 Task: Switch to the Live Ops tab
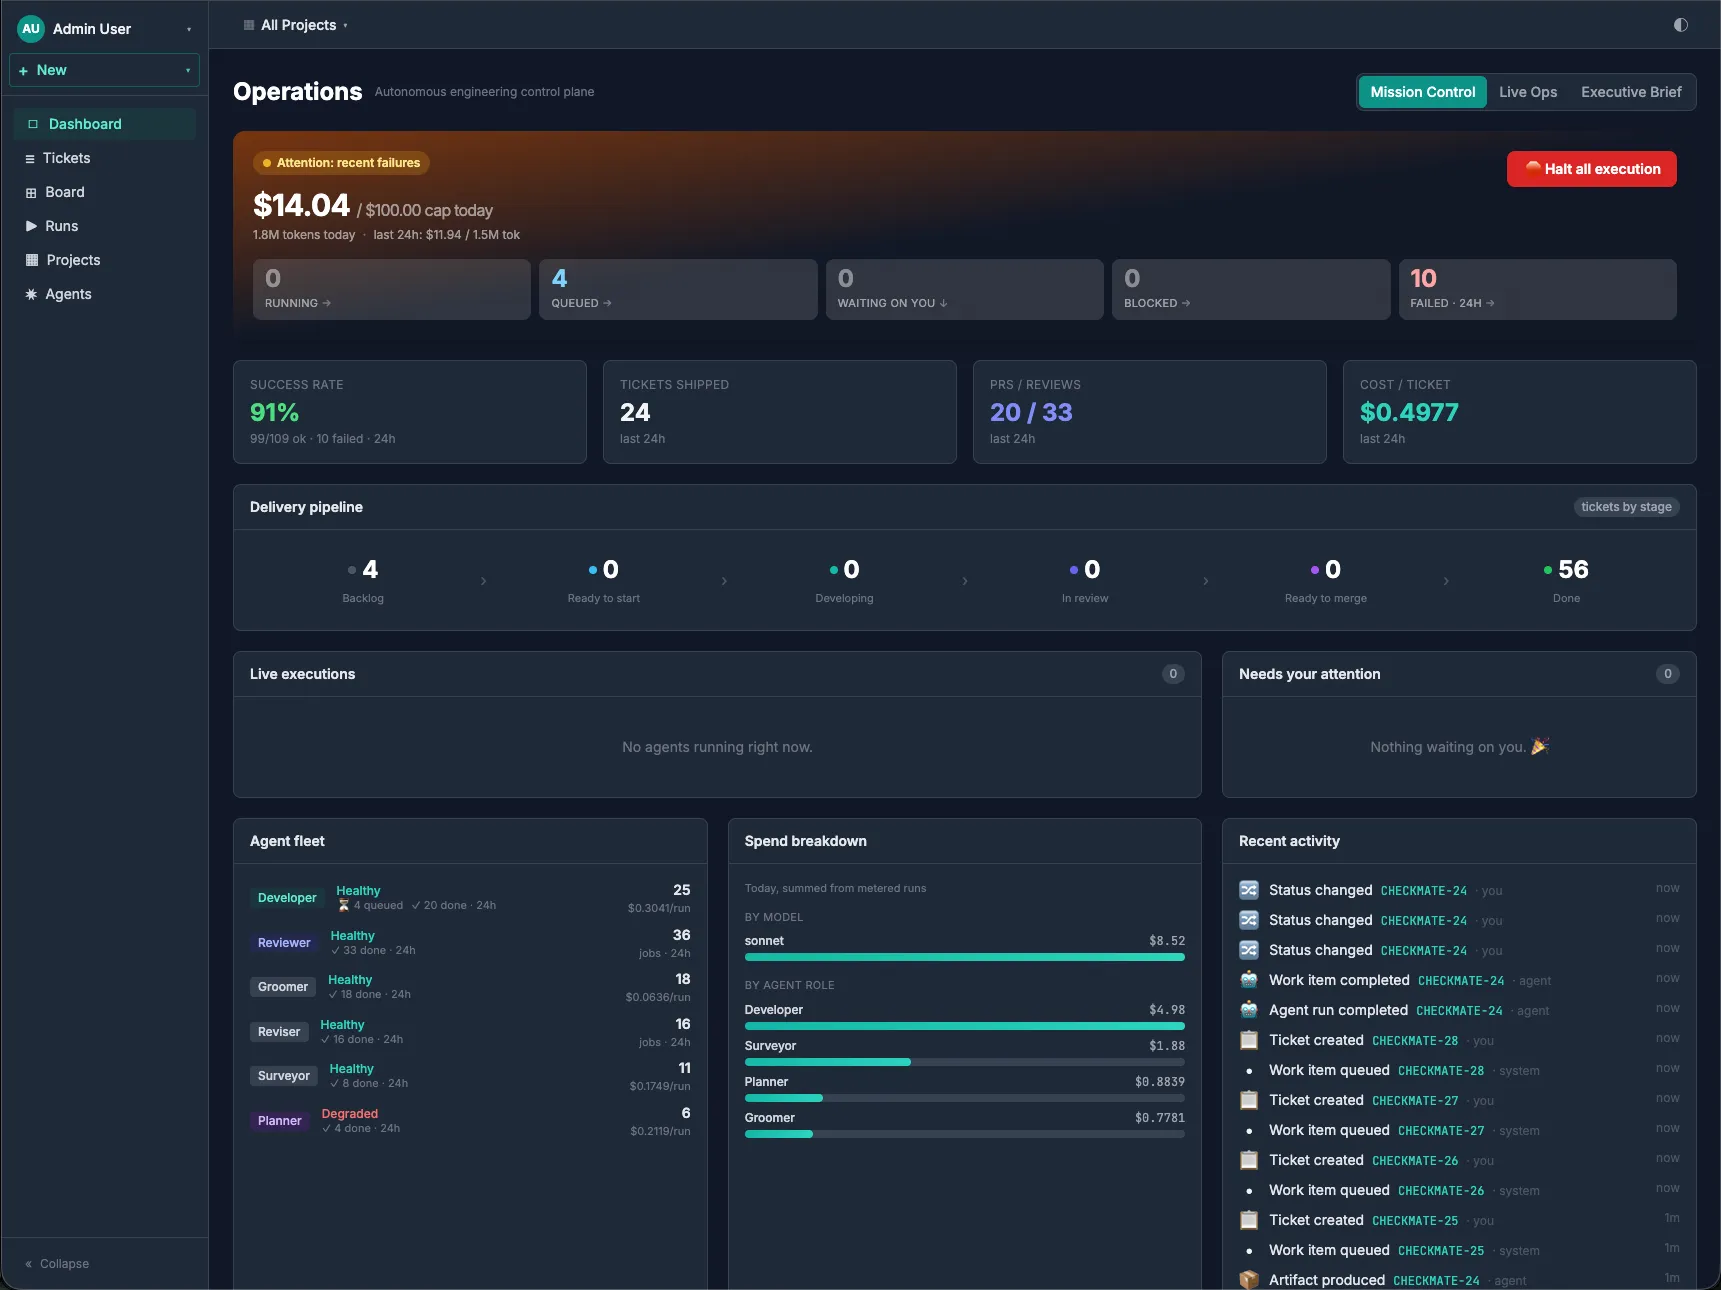(x=1528, y=92)
